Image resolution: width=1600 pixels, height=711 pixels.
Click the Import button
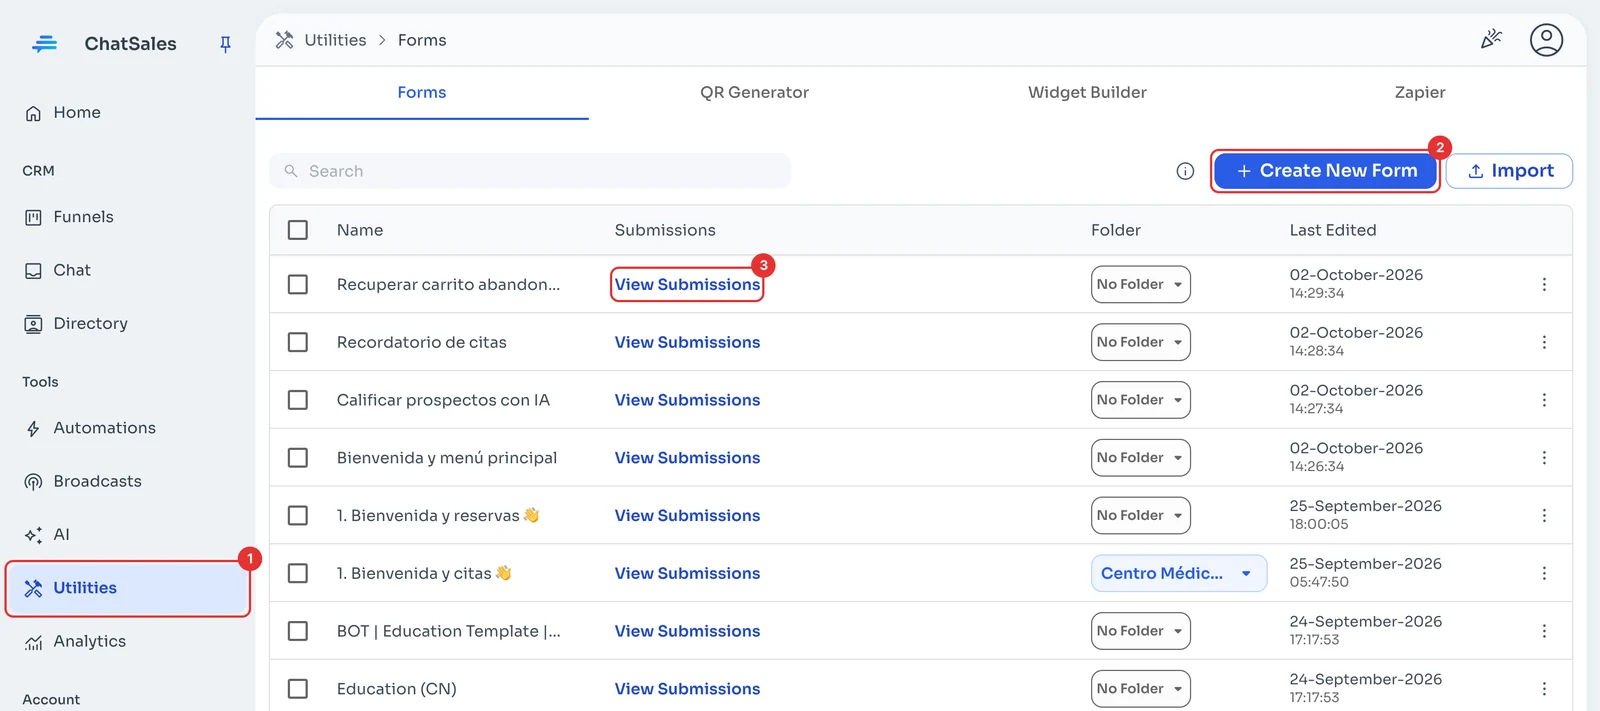tap(1509, 171)
